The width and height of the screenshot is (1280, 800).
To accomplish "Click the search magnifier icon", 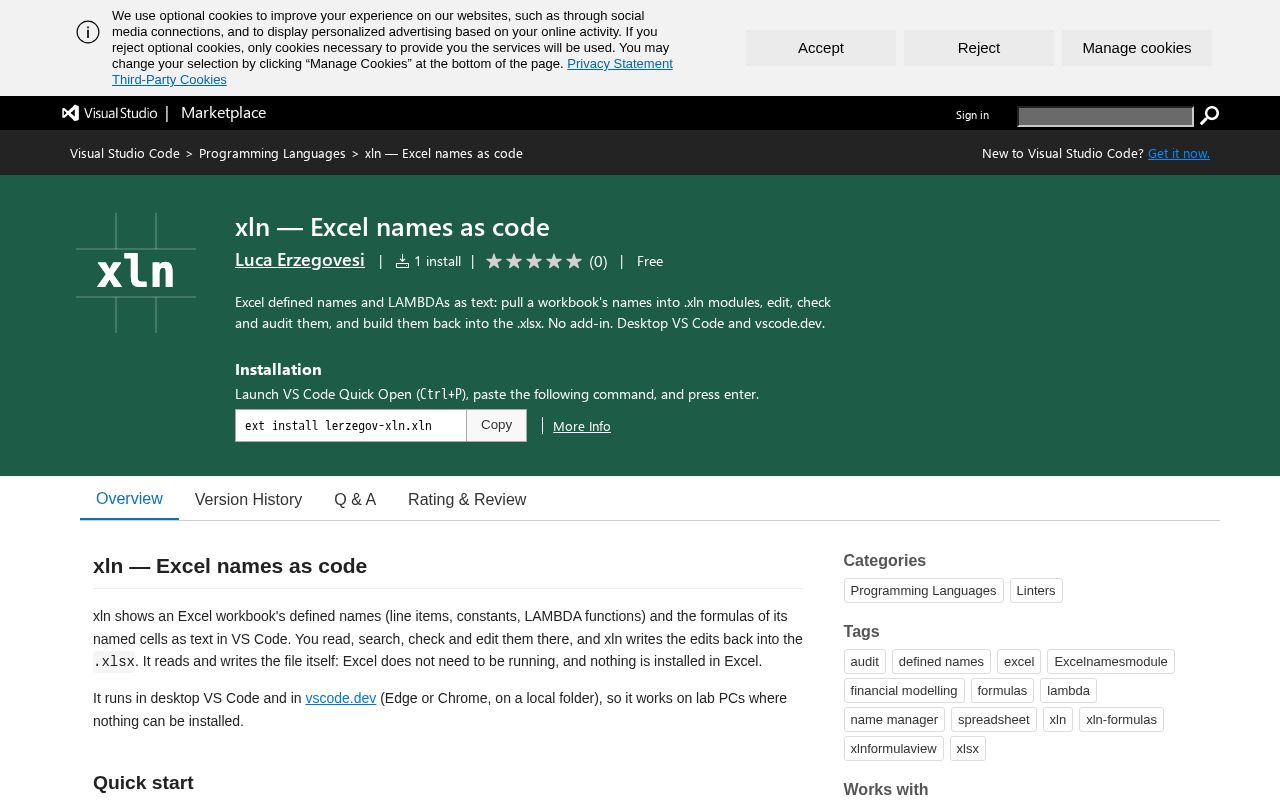I will click(1209, 116).
